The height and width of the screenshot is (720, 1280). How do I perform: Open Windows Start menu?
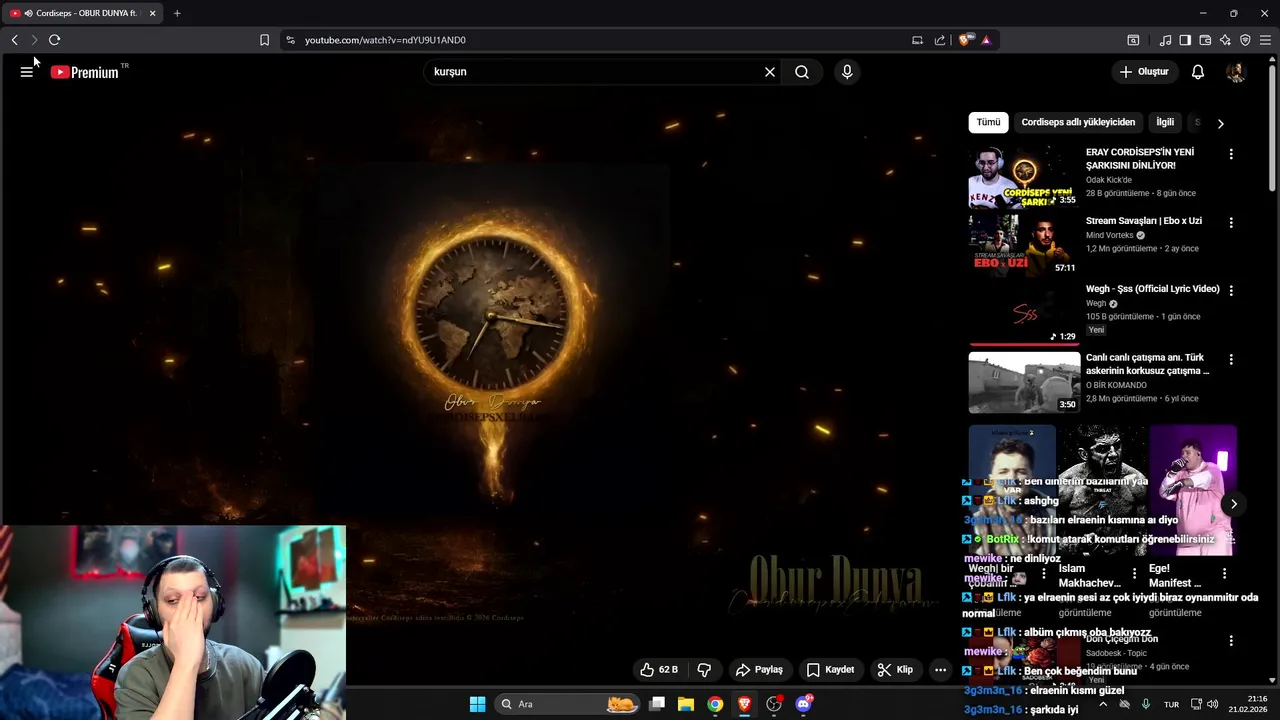[x=477, y=704]
